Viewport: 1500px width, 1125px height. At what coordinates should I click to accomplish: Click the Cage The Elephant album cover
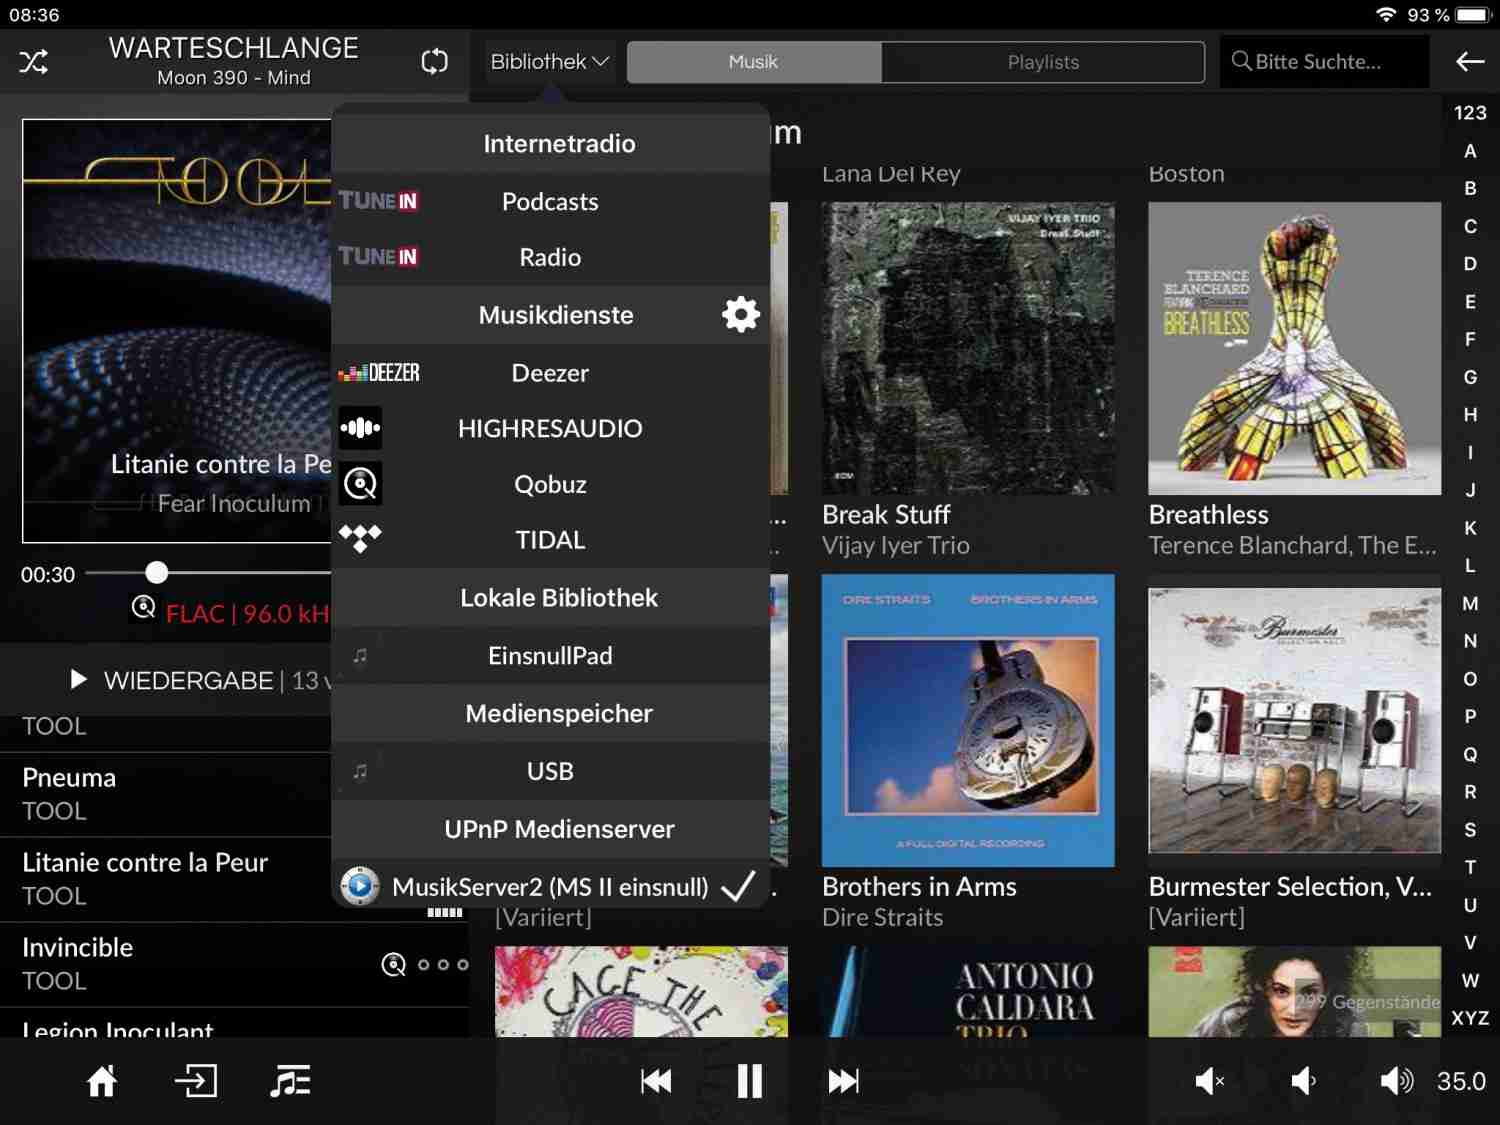coord(641,991)
